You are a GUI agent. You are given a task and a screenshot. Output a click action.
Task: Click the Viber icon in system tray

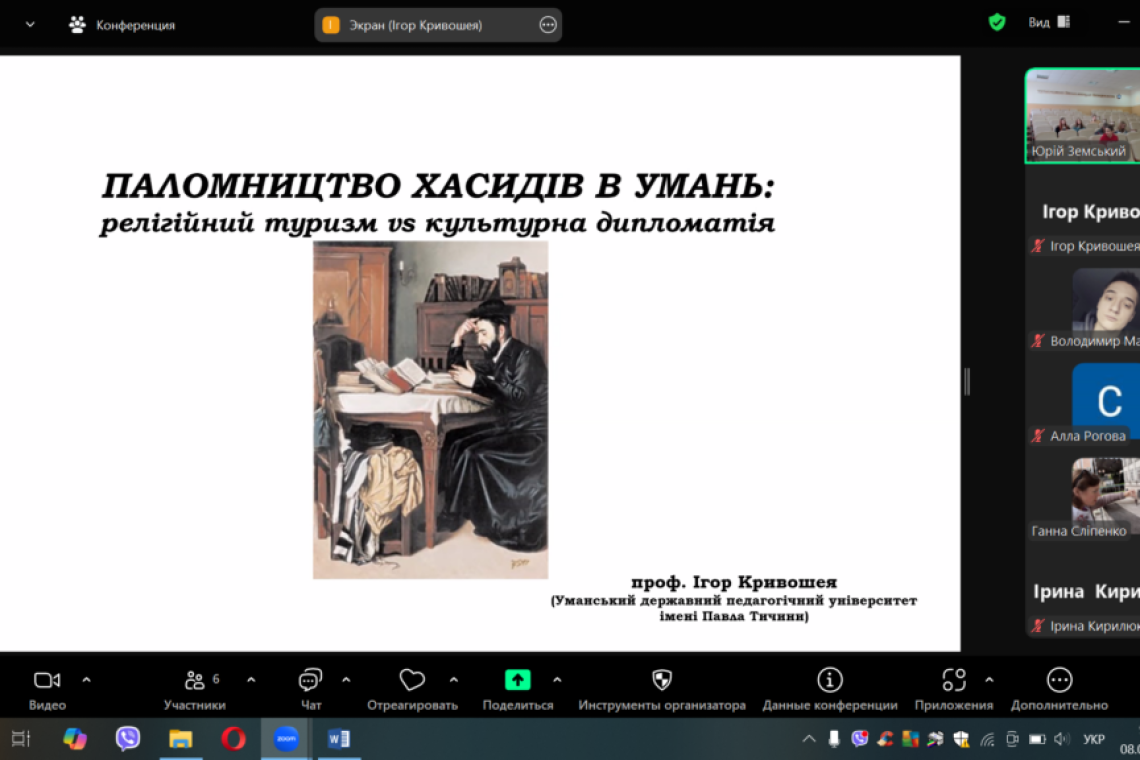860,739
